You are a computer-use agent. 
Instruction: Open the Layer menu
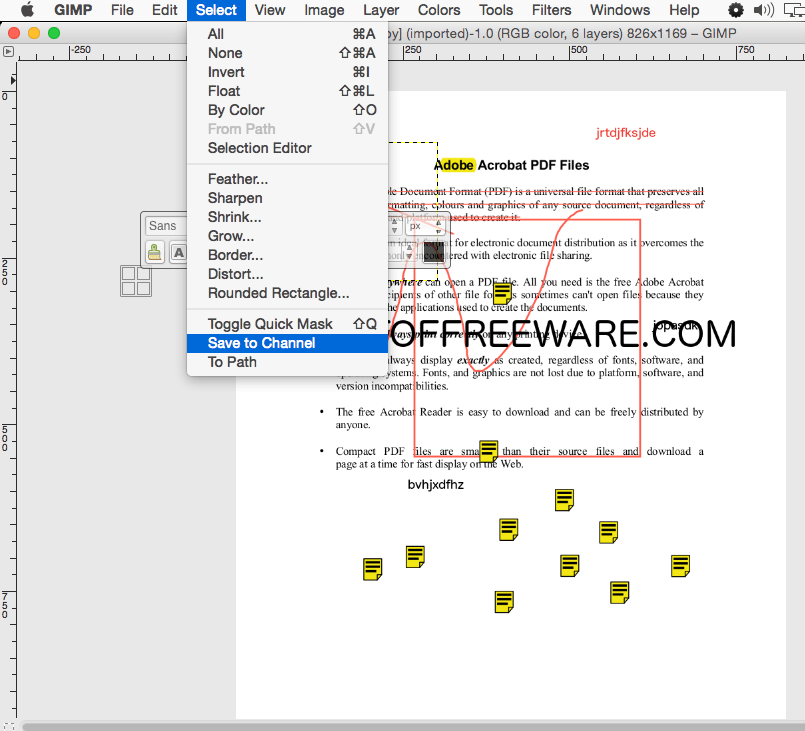click(x=381, y=10)
